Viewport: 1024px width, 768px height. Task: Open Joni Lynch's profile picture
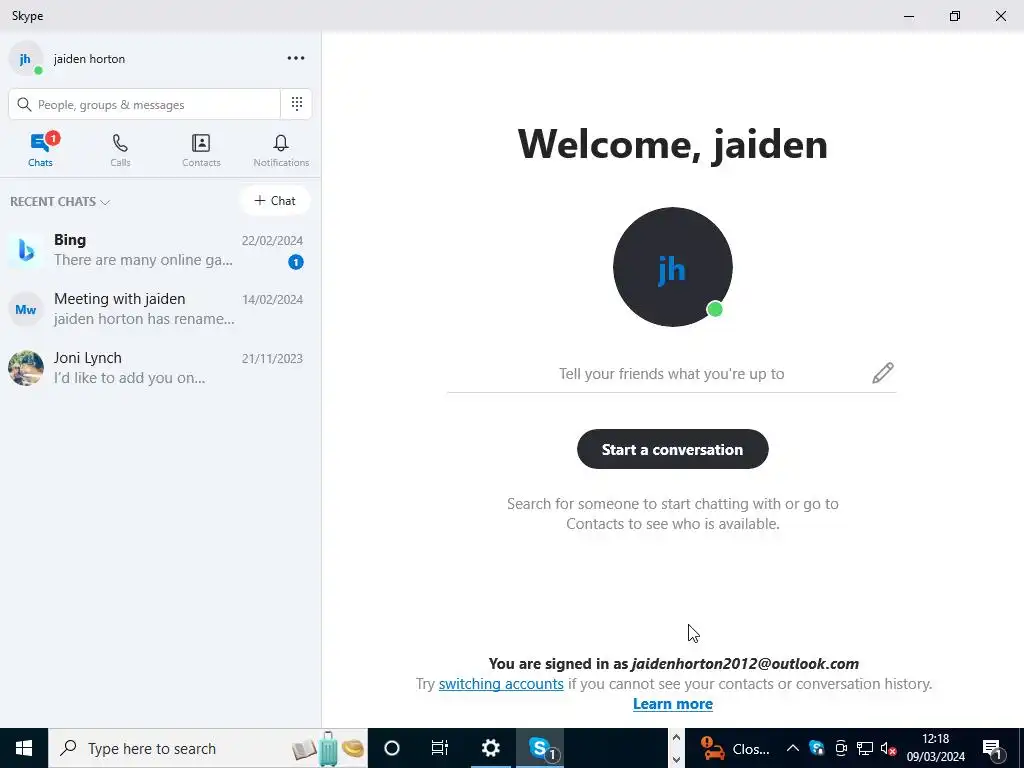(x=25, y=368)
